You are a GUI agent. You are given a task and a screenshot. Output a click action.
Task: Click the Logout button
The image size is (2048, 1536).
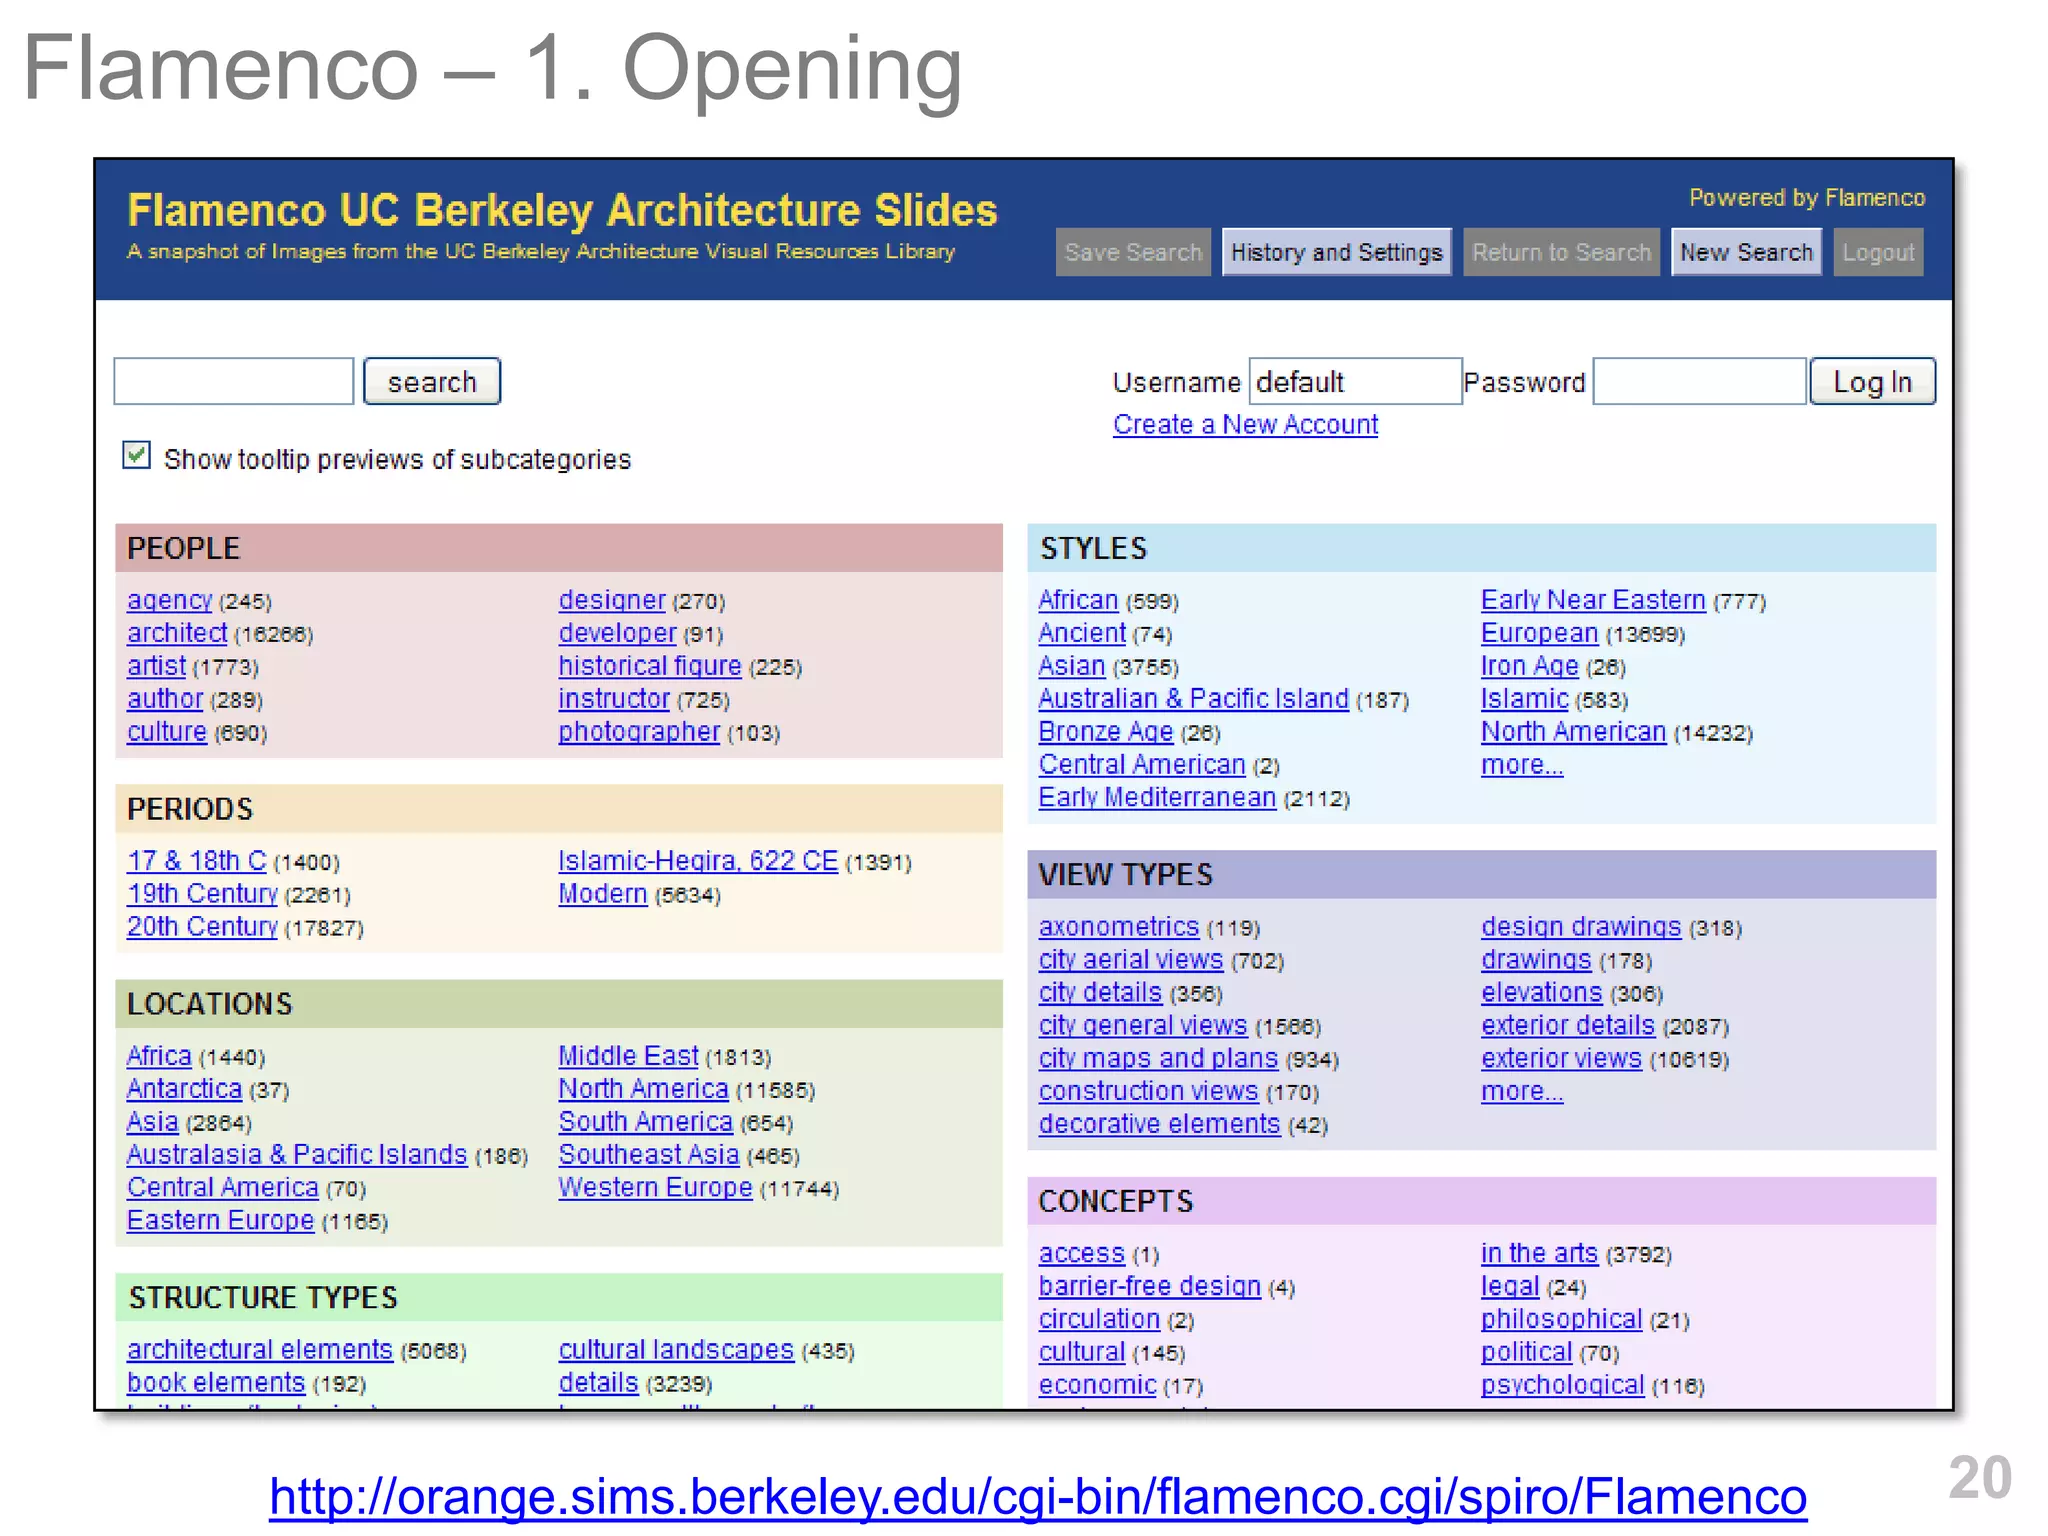pos(1878,252)
